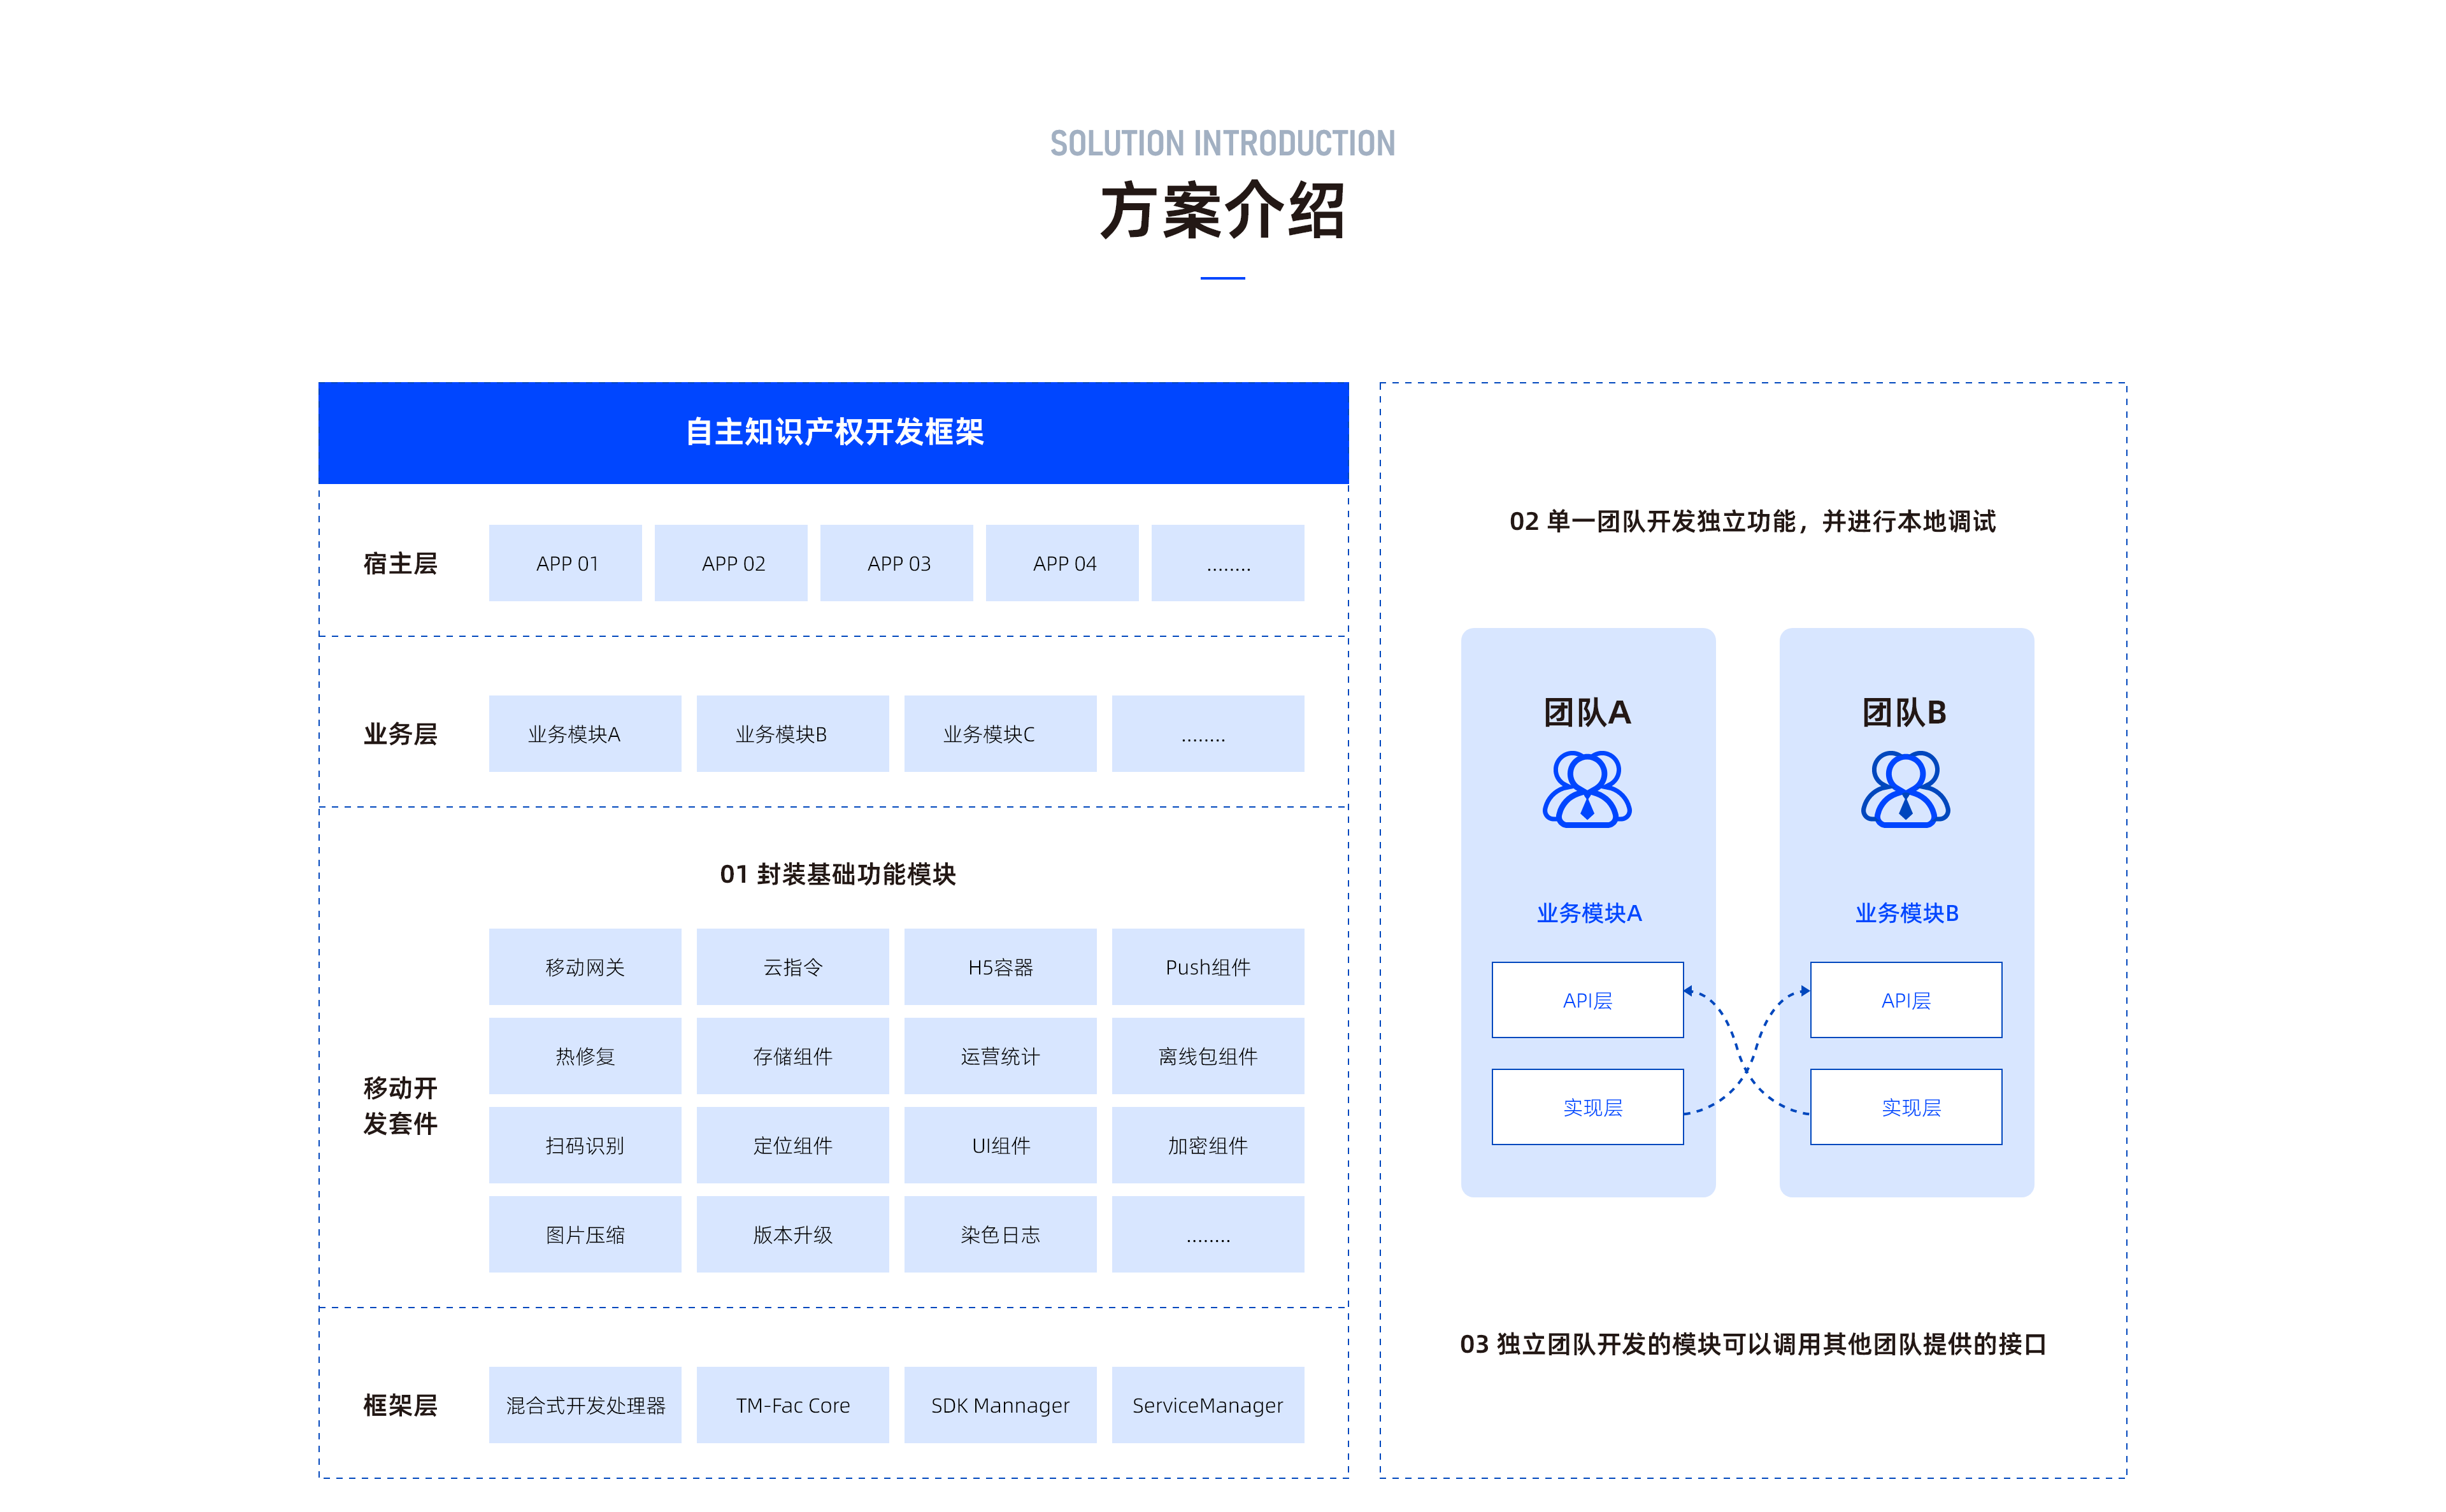Select the APP 03 box
Screen dimensions: 2446x1512
pyautogui.click(x=897, y=563)
